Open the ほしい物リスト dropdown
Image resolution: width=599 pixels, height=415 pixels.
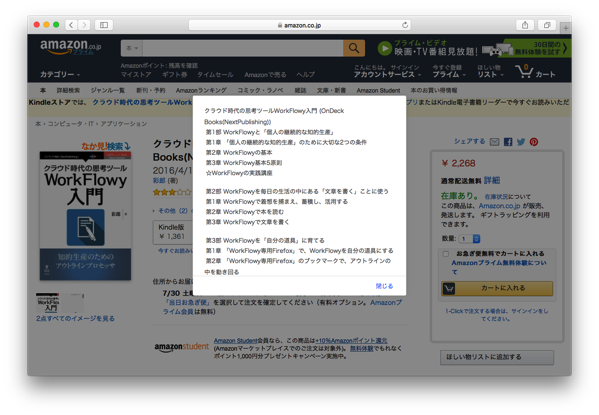tap(491, 71)
